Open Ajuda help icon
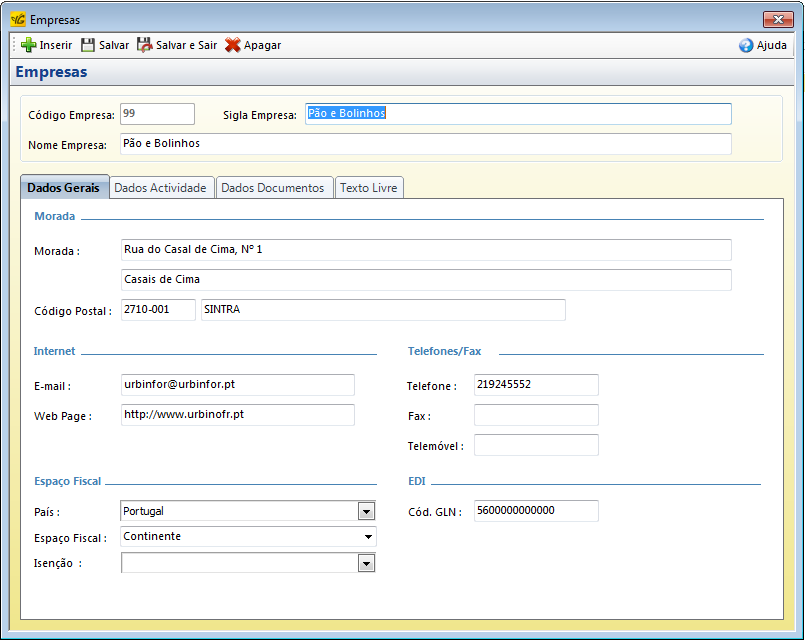Screen dimensions: 805x641 click(x=746, y=45)
